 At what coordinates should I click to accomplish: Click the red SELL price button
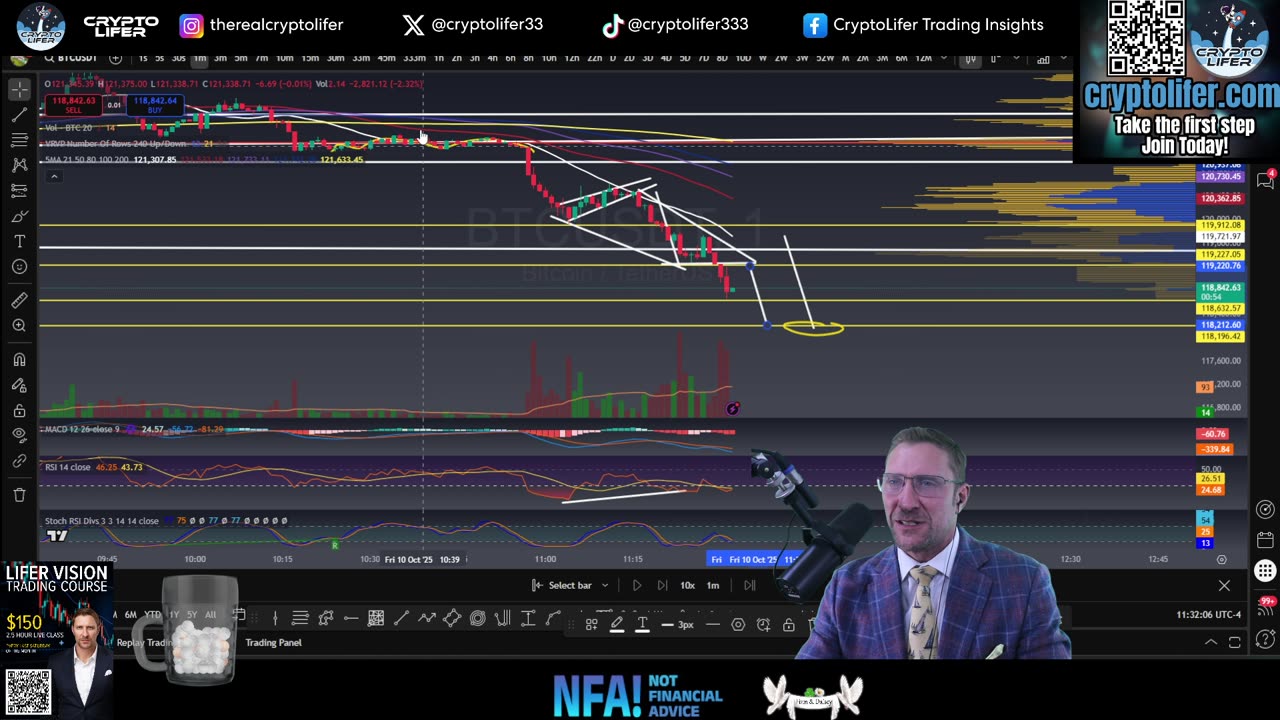coord(73,104)
